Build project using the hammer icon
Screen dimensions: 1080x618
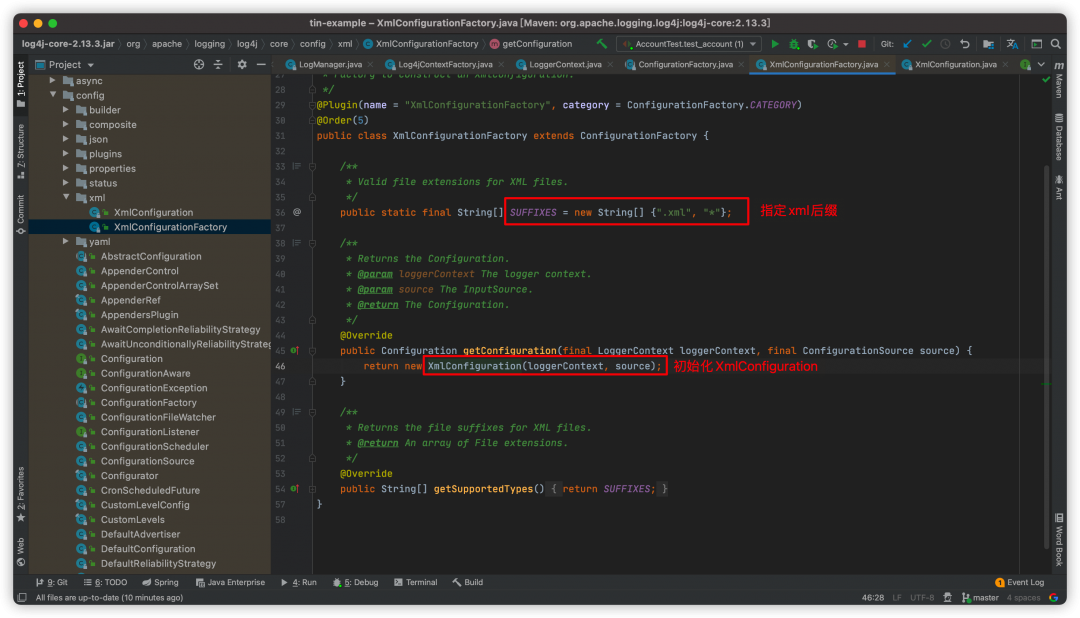coord(601,44)
